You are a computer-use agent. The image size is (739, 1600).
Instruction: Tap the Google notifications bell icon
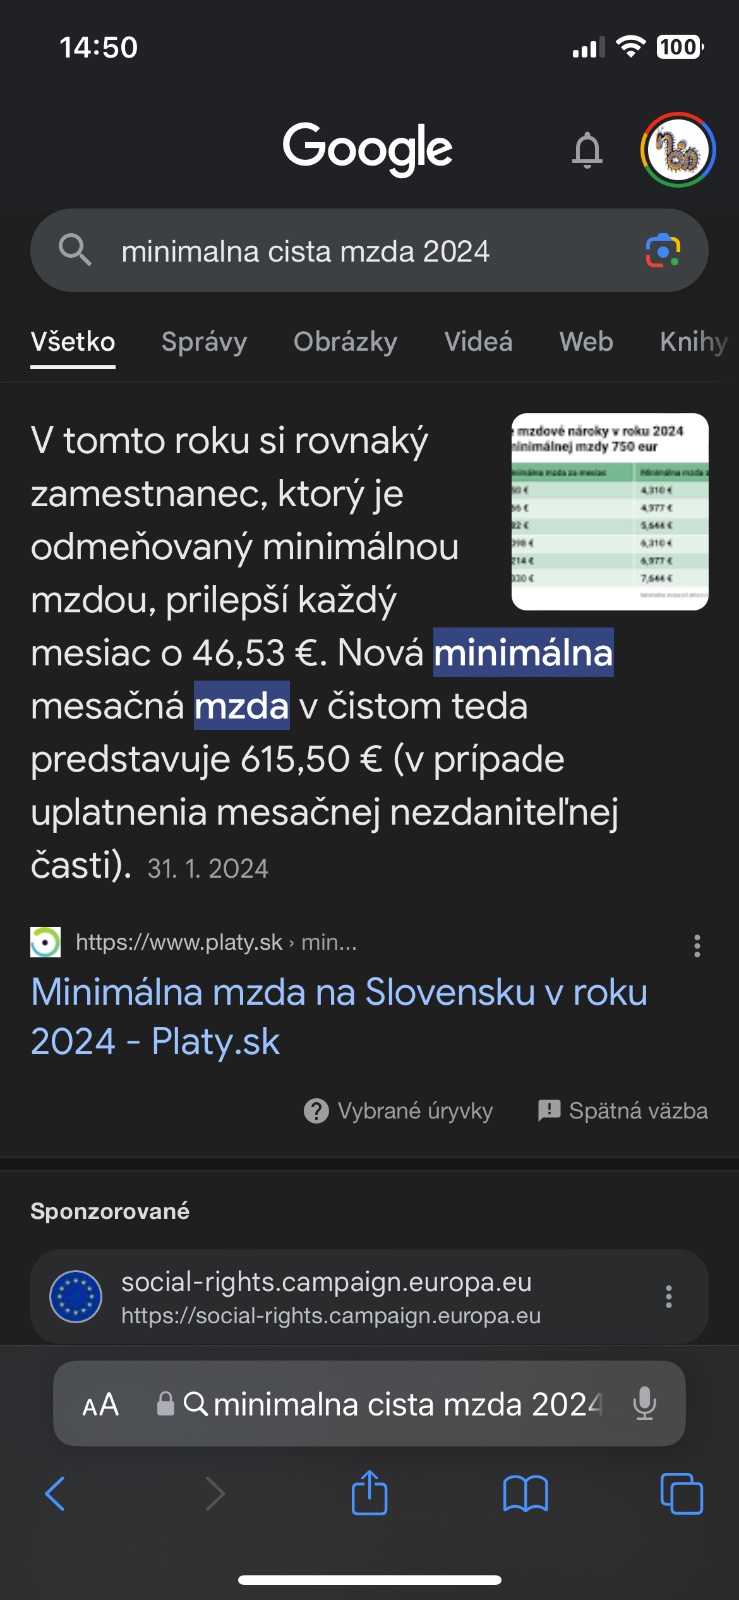point(587,151)
